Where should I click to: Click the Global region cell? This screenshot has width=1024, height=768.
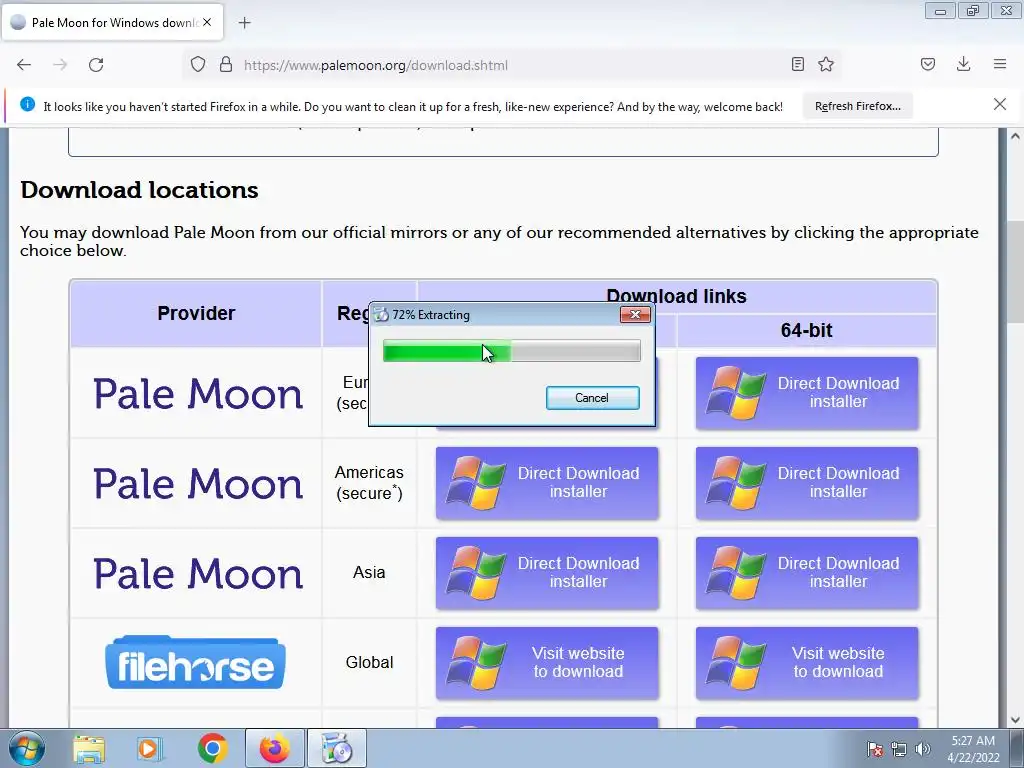(369, 662)
